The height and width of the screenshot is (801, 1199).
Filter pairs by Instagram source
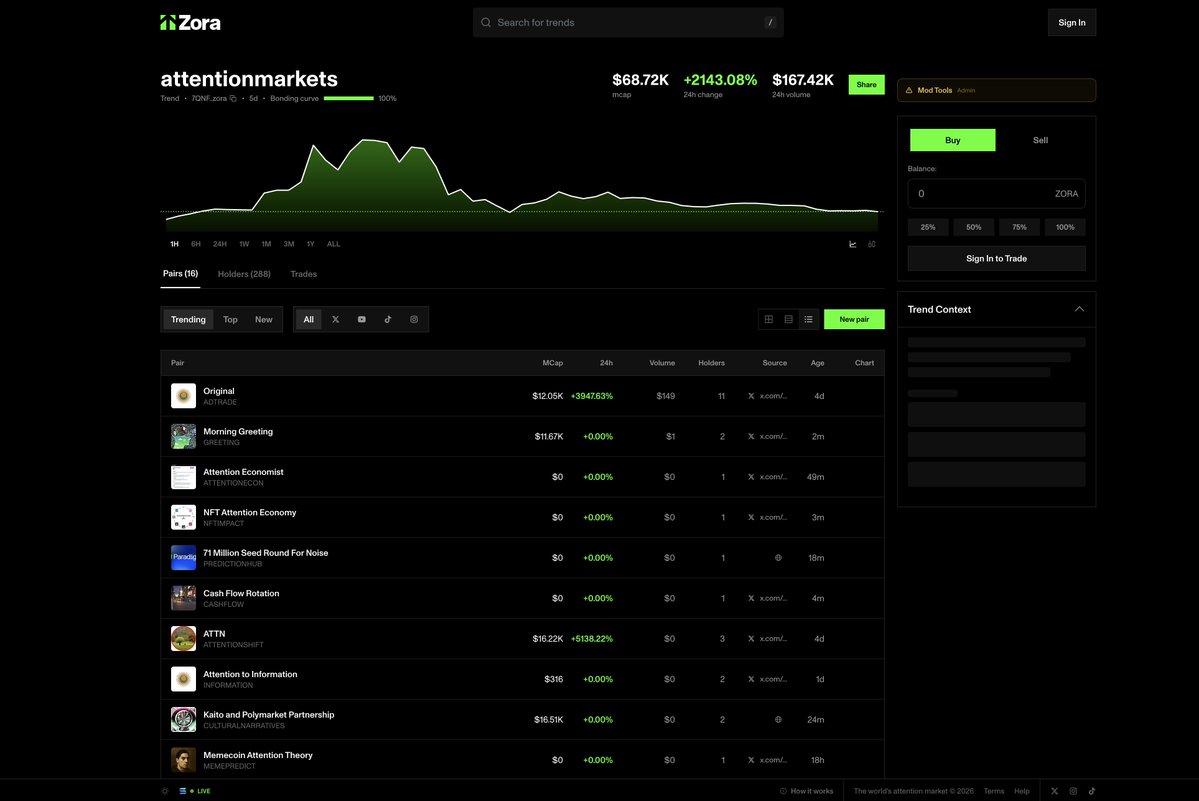[414, 319]
